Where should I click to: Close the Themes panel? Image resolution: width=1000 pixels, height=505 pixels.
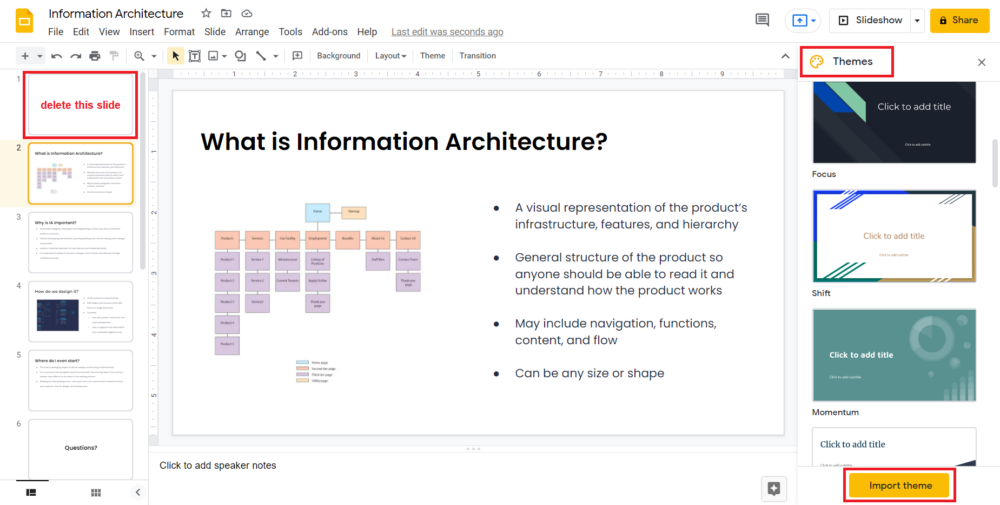click(981, 62)
